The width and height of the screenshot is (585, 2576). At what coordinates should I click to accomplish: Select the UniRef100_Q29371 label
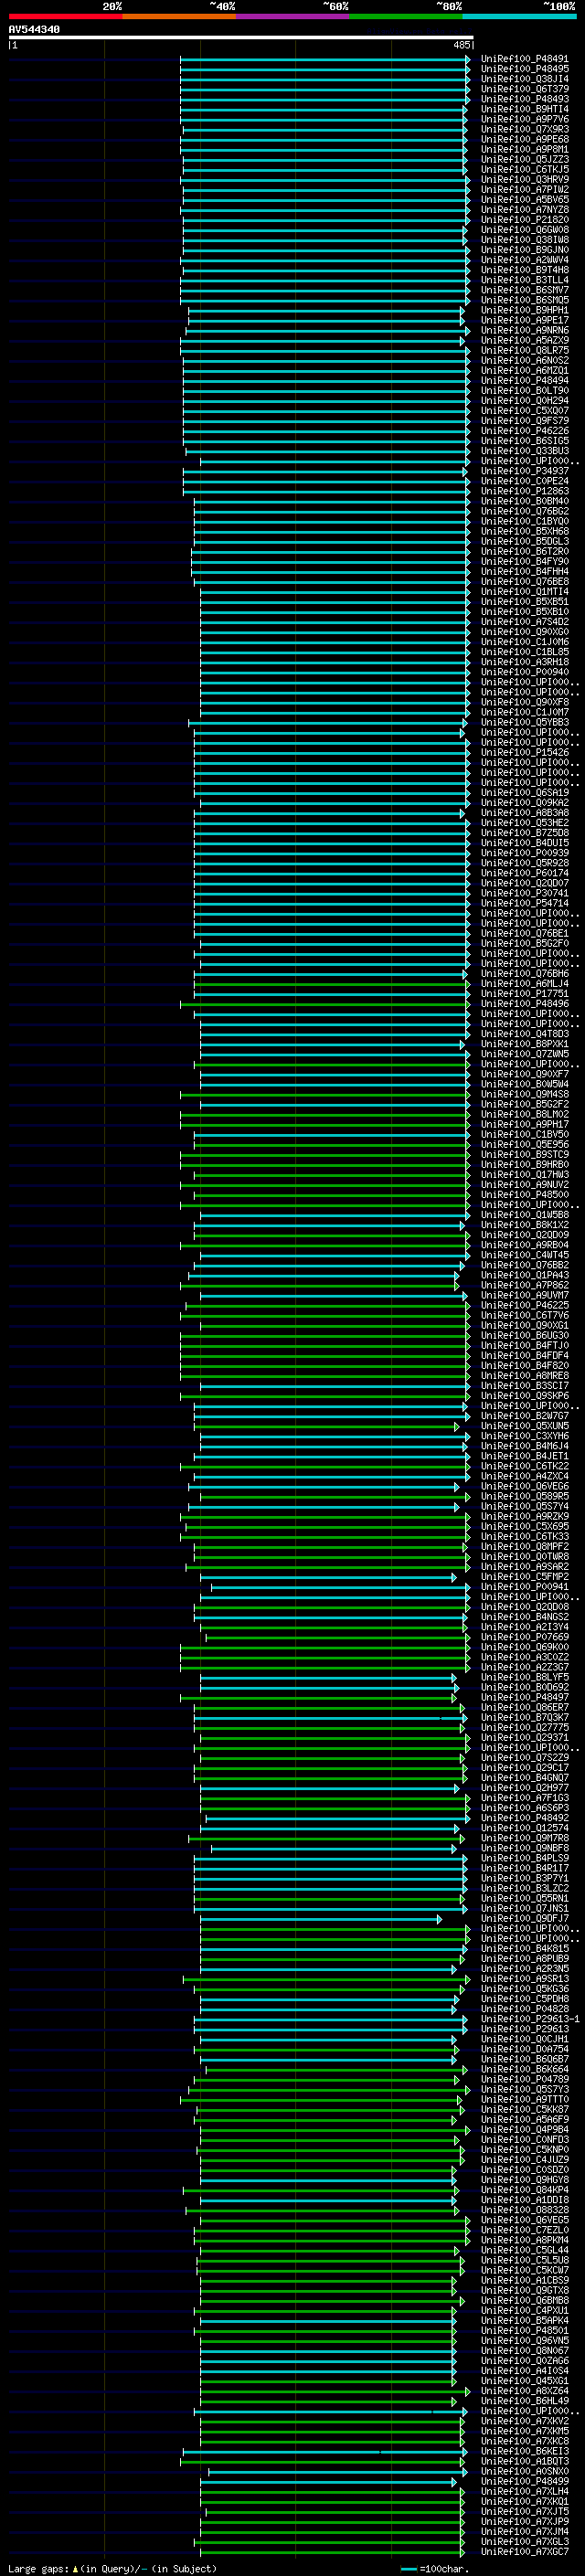[524, 1737]
